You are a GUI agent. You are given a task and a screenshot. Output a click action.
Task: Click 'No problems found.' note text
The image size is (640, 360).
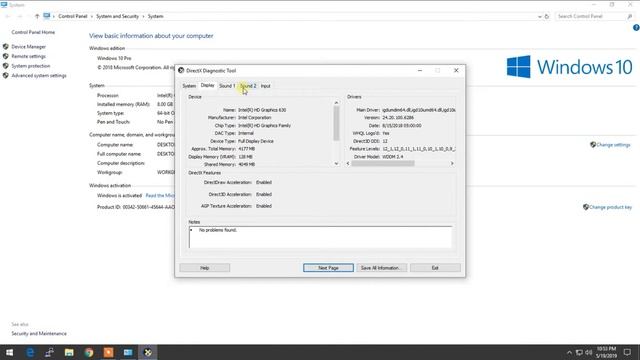point(218,230)
